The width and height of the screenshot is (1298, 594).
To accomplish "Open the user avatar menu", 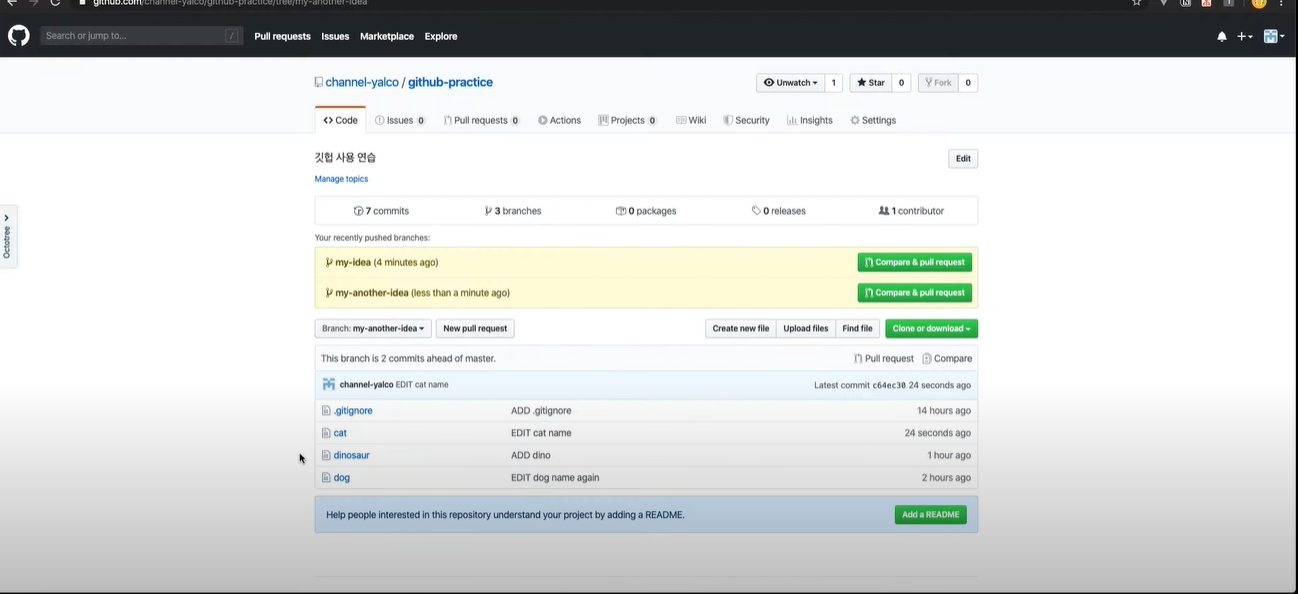I will point(1273,37).
